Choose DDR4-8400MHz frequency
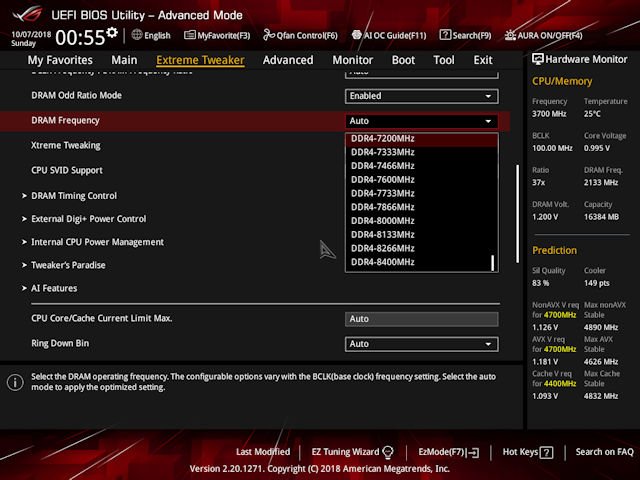 421,262
